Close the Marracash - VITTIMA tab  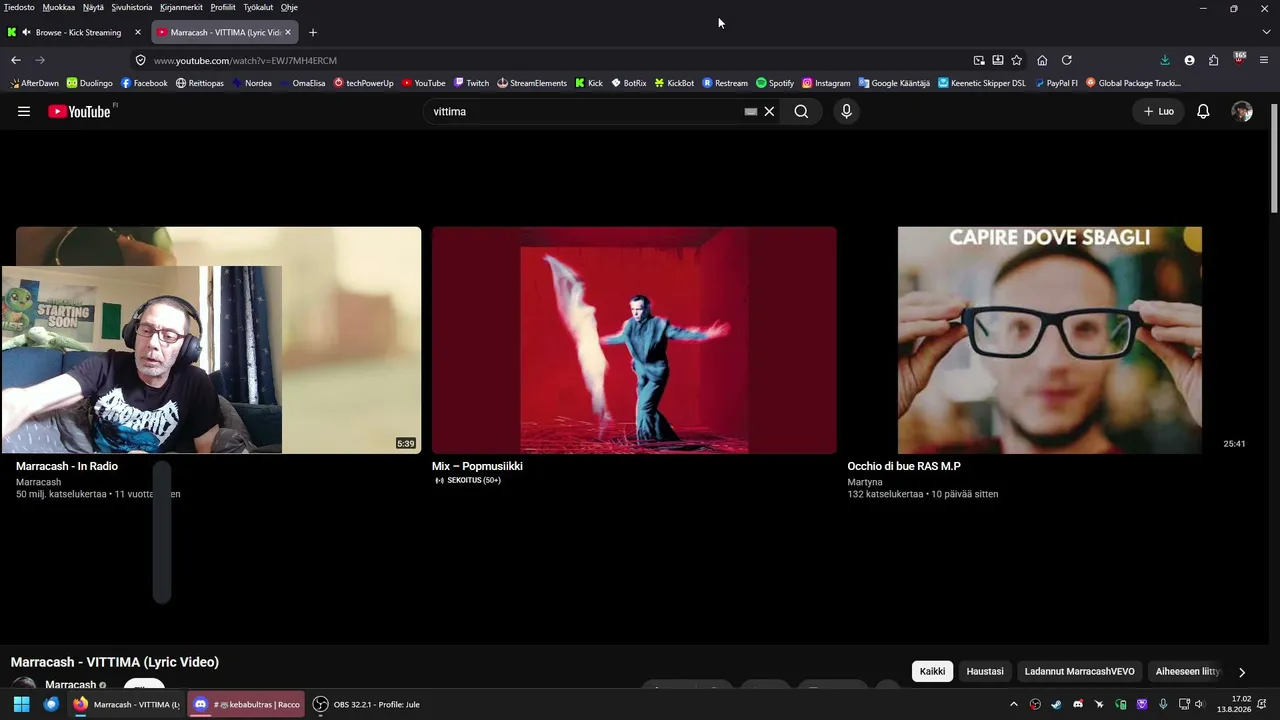pos(288,32)
